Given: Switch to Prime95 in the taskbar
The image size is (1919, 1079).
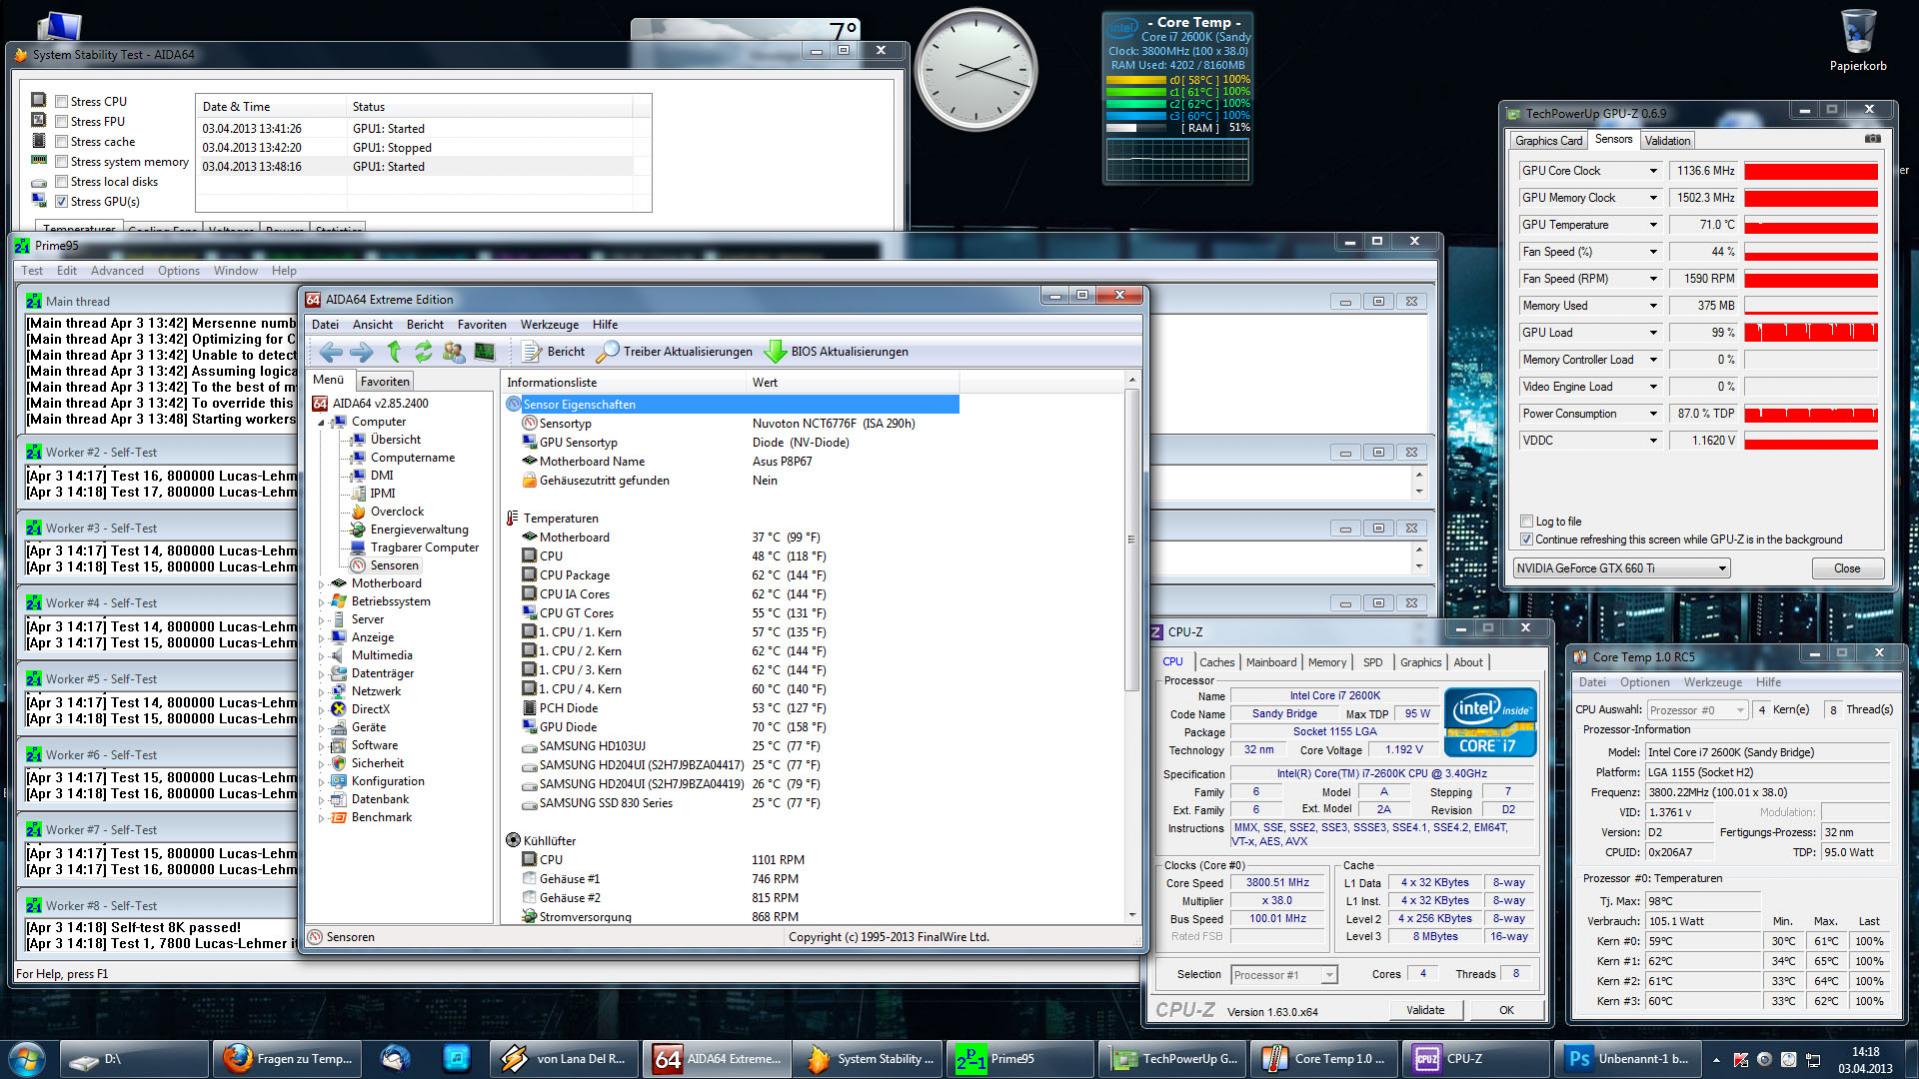Looking at the screenshot, I should click(x=1019, y=1059).
